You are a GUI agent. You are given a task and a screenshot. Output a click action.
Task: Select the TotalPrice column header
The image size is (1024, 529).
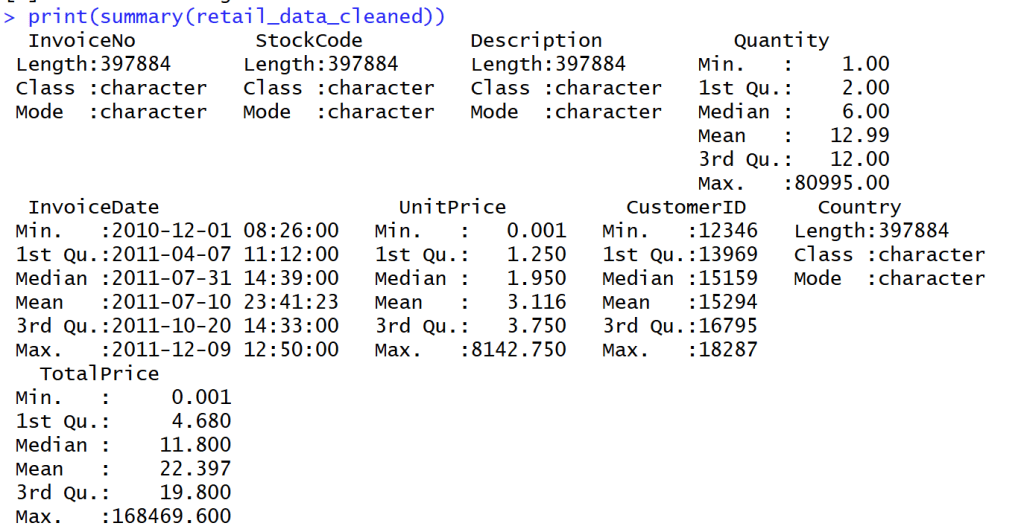point(99,373)
